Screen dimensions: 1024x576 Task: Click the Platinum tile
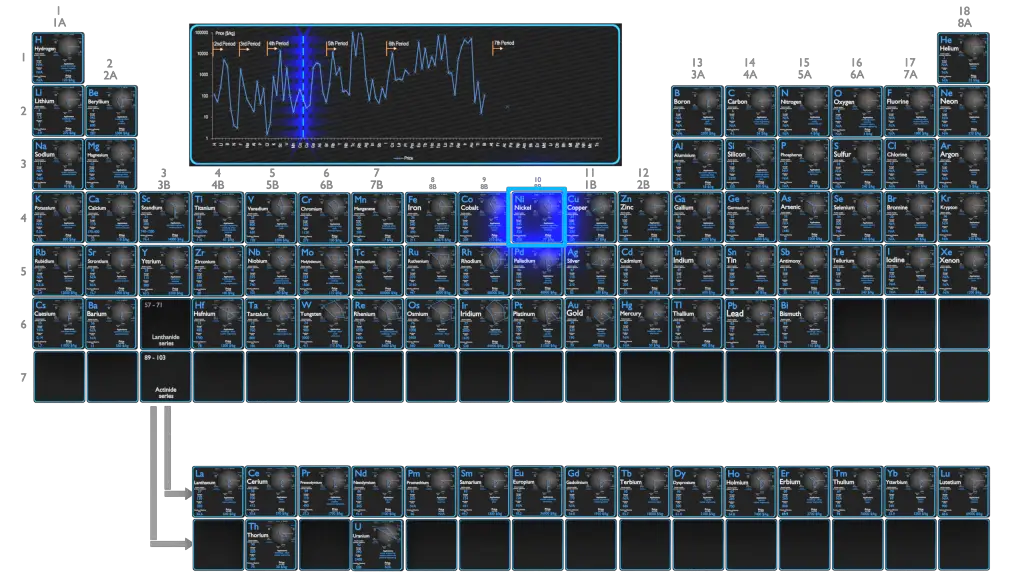click(537, 323)
